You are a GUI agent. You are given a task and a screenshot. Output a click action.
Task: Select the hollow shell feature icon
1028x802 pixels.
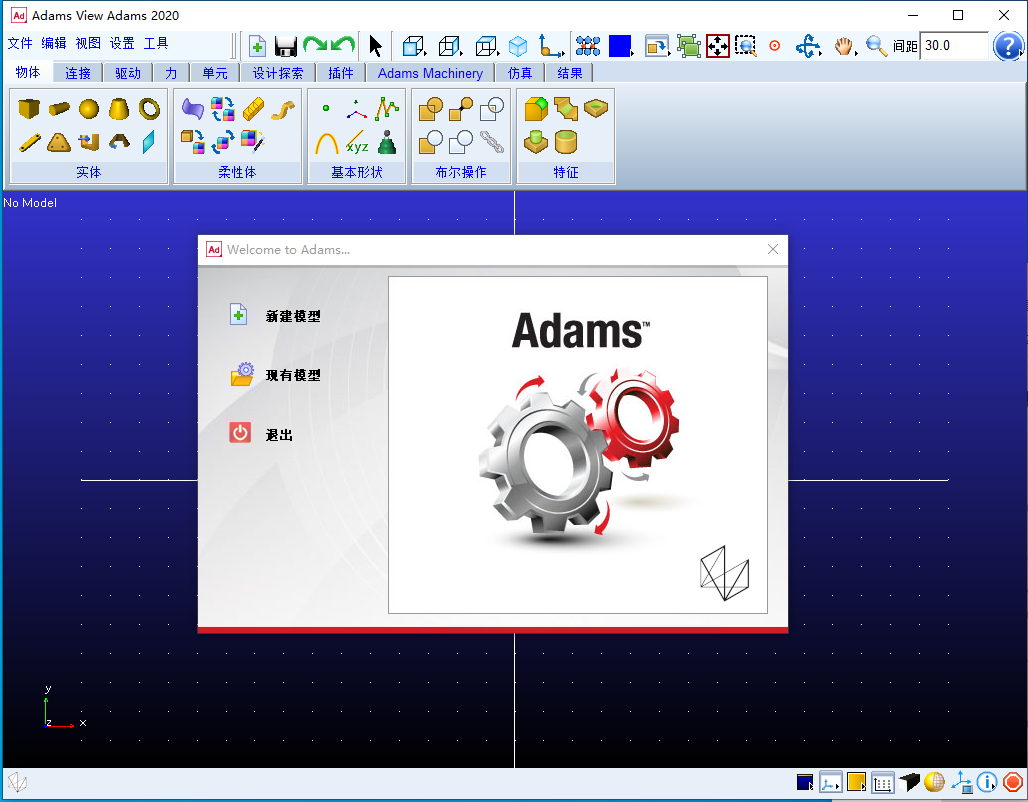click(566, 142)
